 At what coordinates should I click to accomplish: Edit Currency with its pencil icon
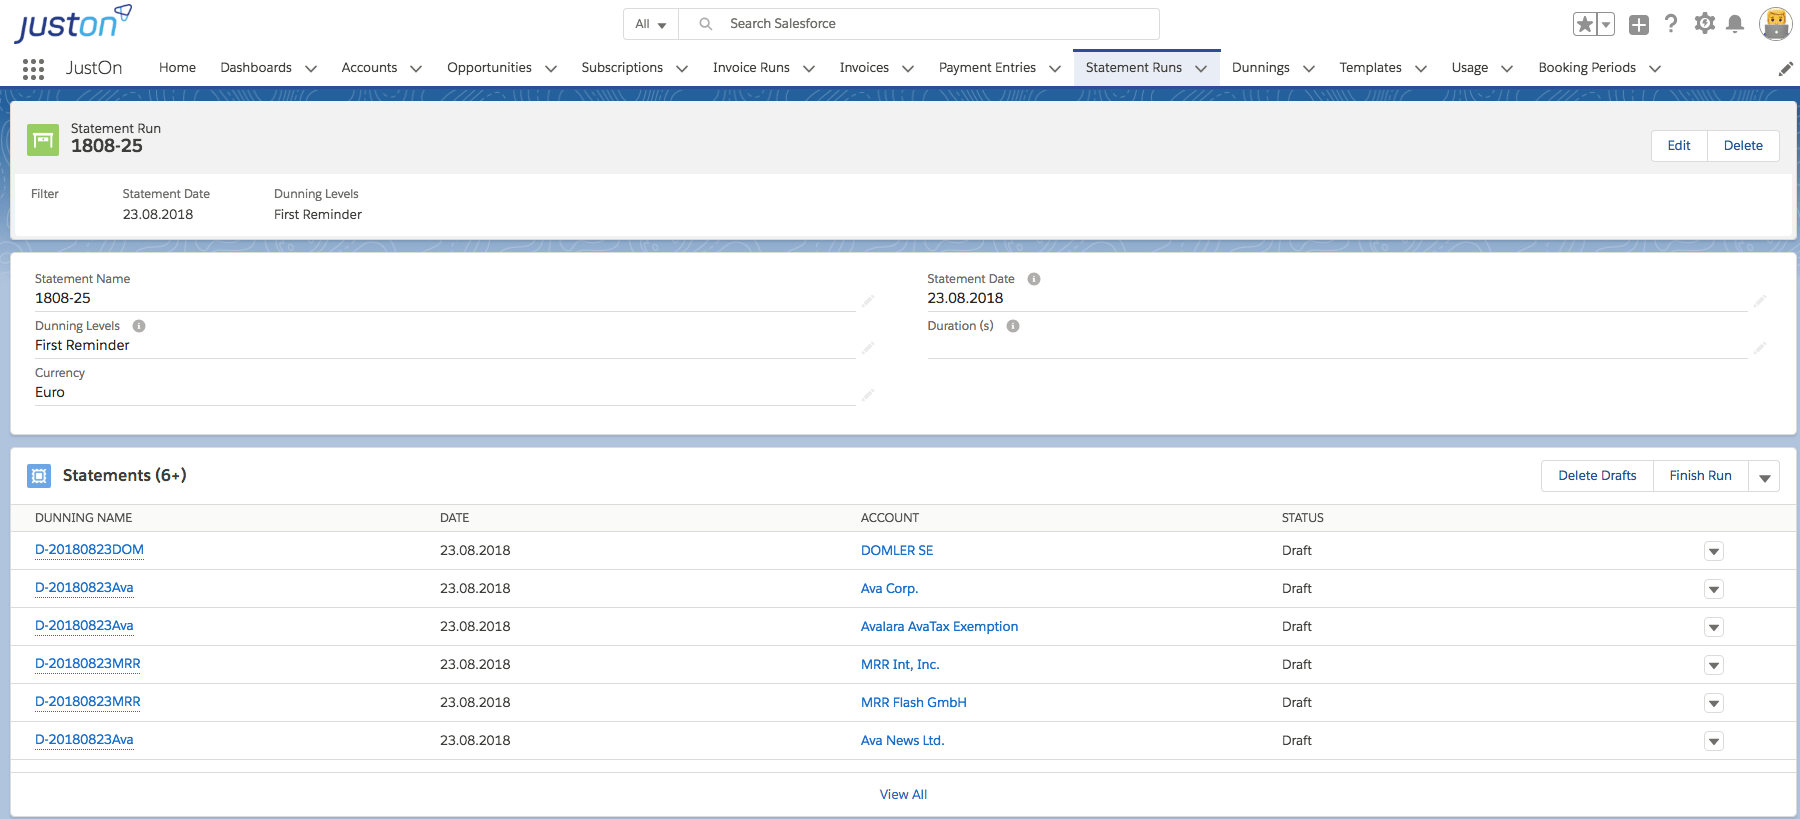point(868,394)
